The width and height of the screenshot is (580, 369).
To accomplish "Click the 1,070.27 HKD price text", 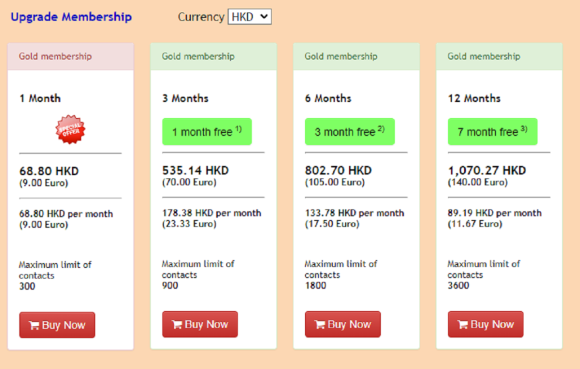I will click(x=487, y=170).
